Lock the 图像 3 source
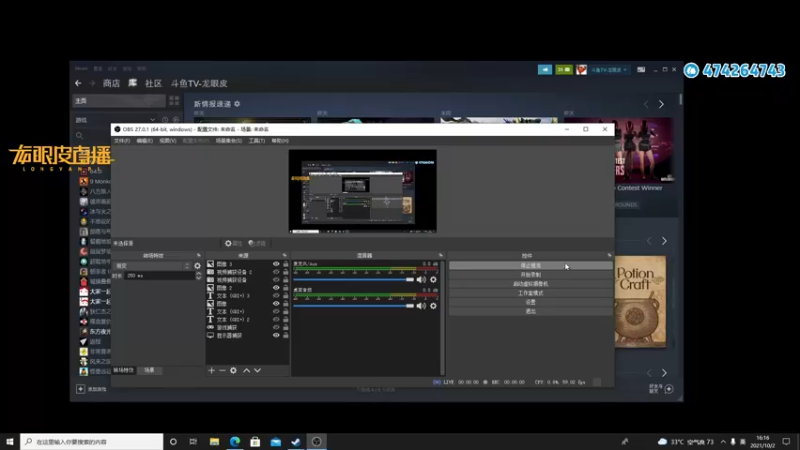 286,264
